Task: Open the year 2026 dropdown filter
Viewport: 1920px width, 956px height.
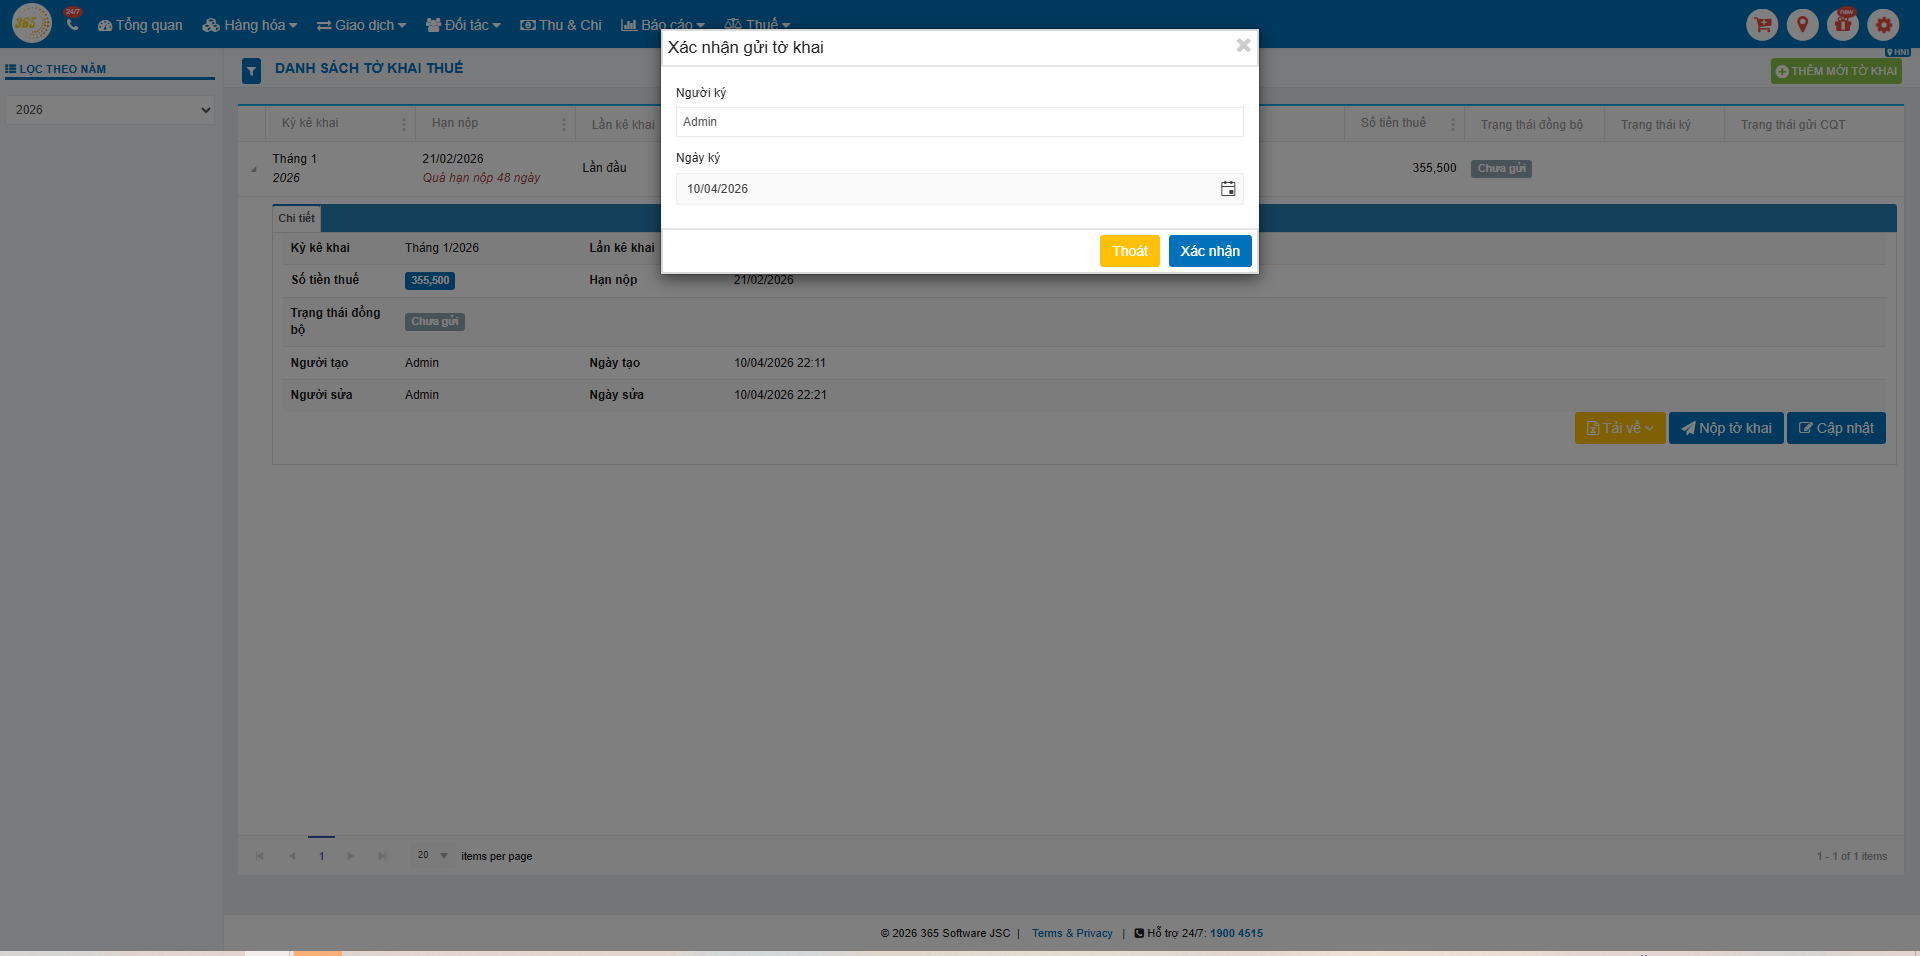Action: click(110, 110)
